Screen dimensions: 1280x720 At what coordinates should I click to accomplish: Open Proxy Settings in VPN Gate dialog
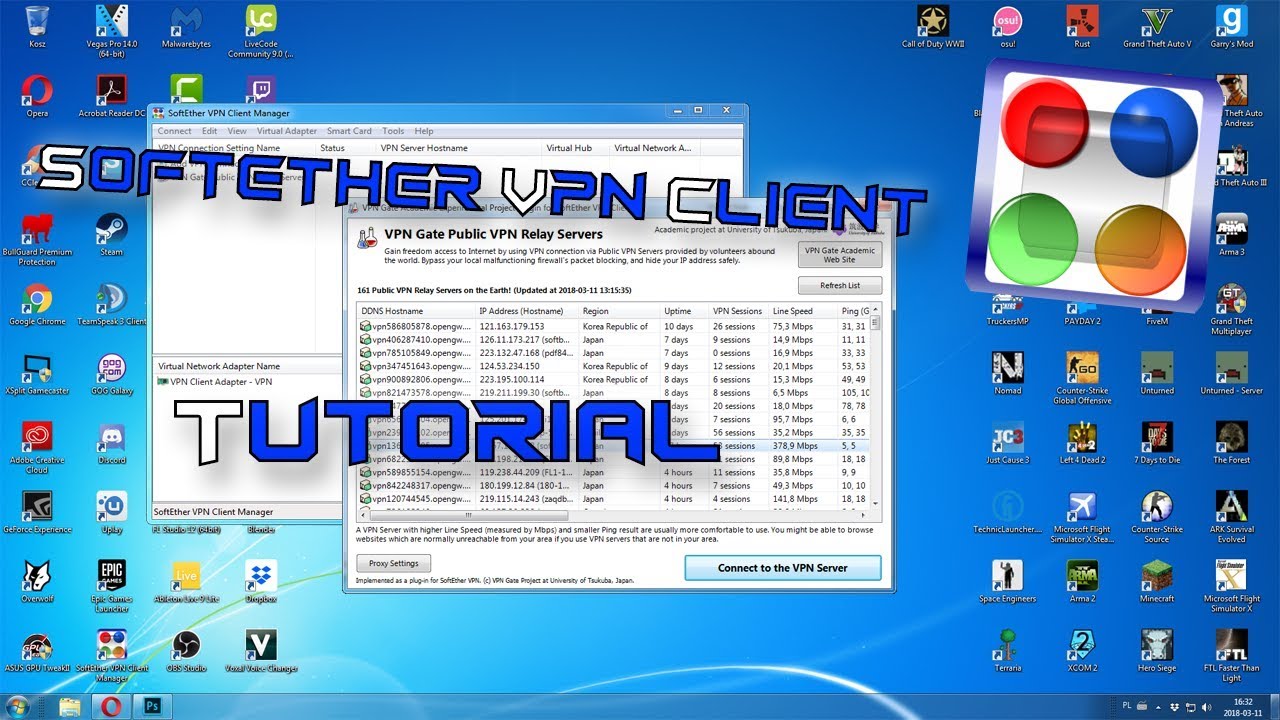click(x=394, y=563)
